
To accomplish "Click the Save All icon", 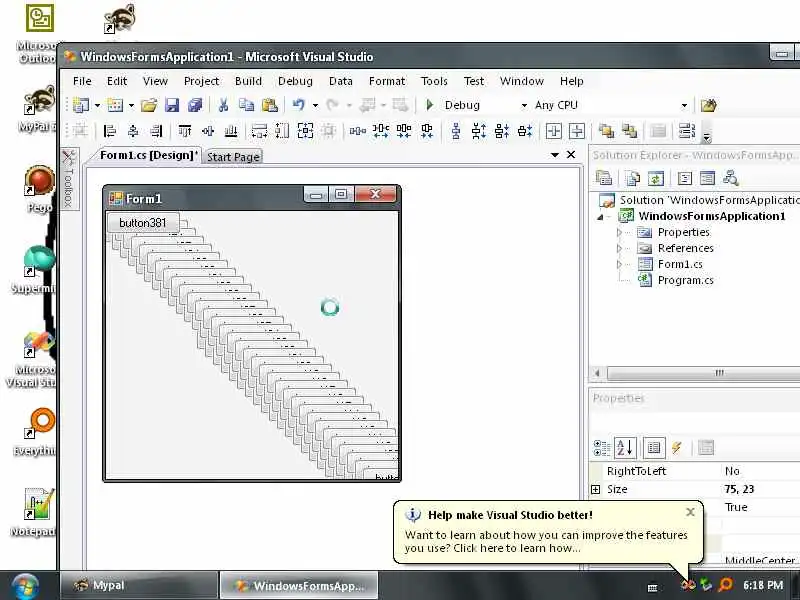I will click(195, 105).
